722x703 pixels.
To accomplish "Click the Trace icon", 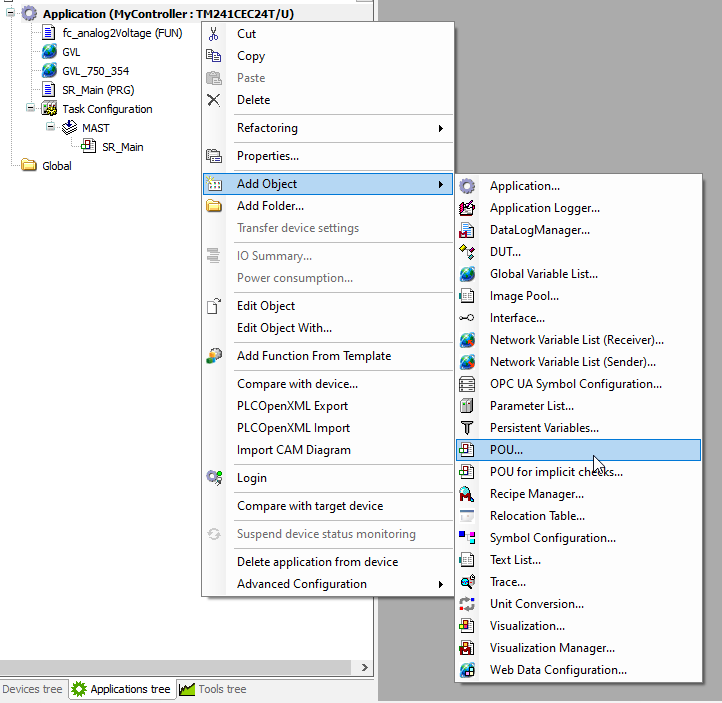I will point(467,582).
